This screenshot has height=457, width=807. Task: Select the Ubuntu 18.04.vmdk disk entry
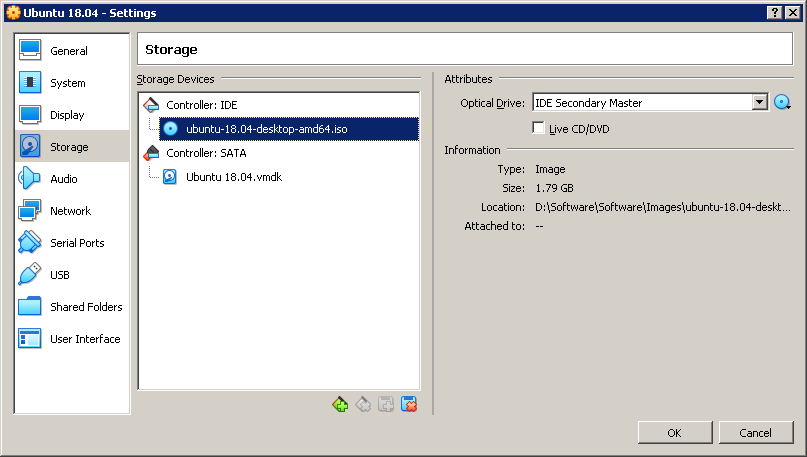click(234, 177)
